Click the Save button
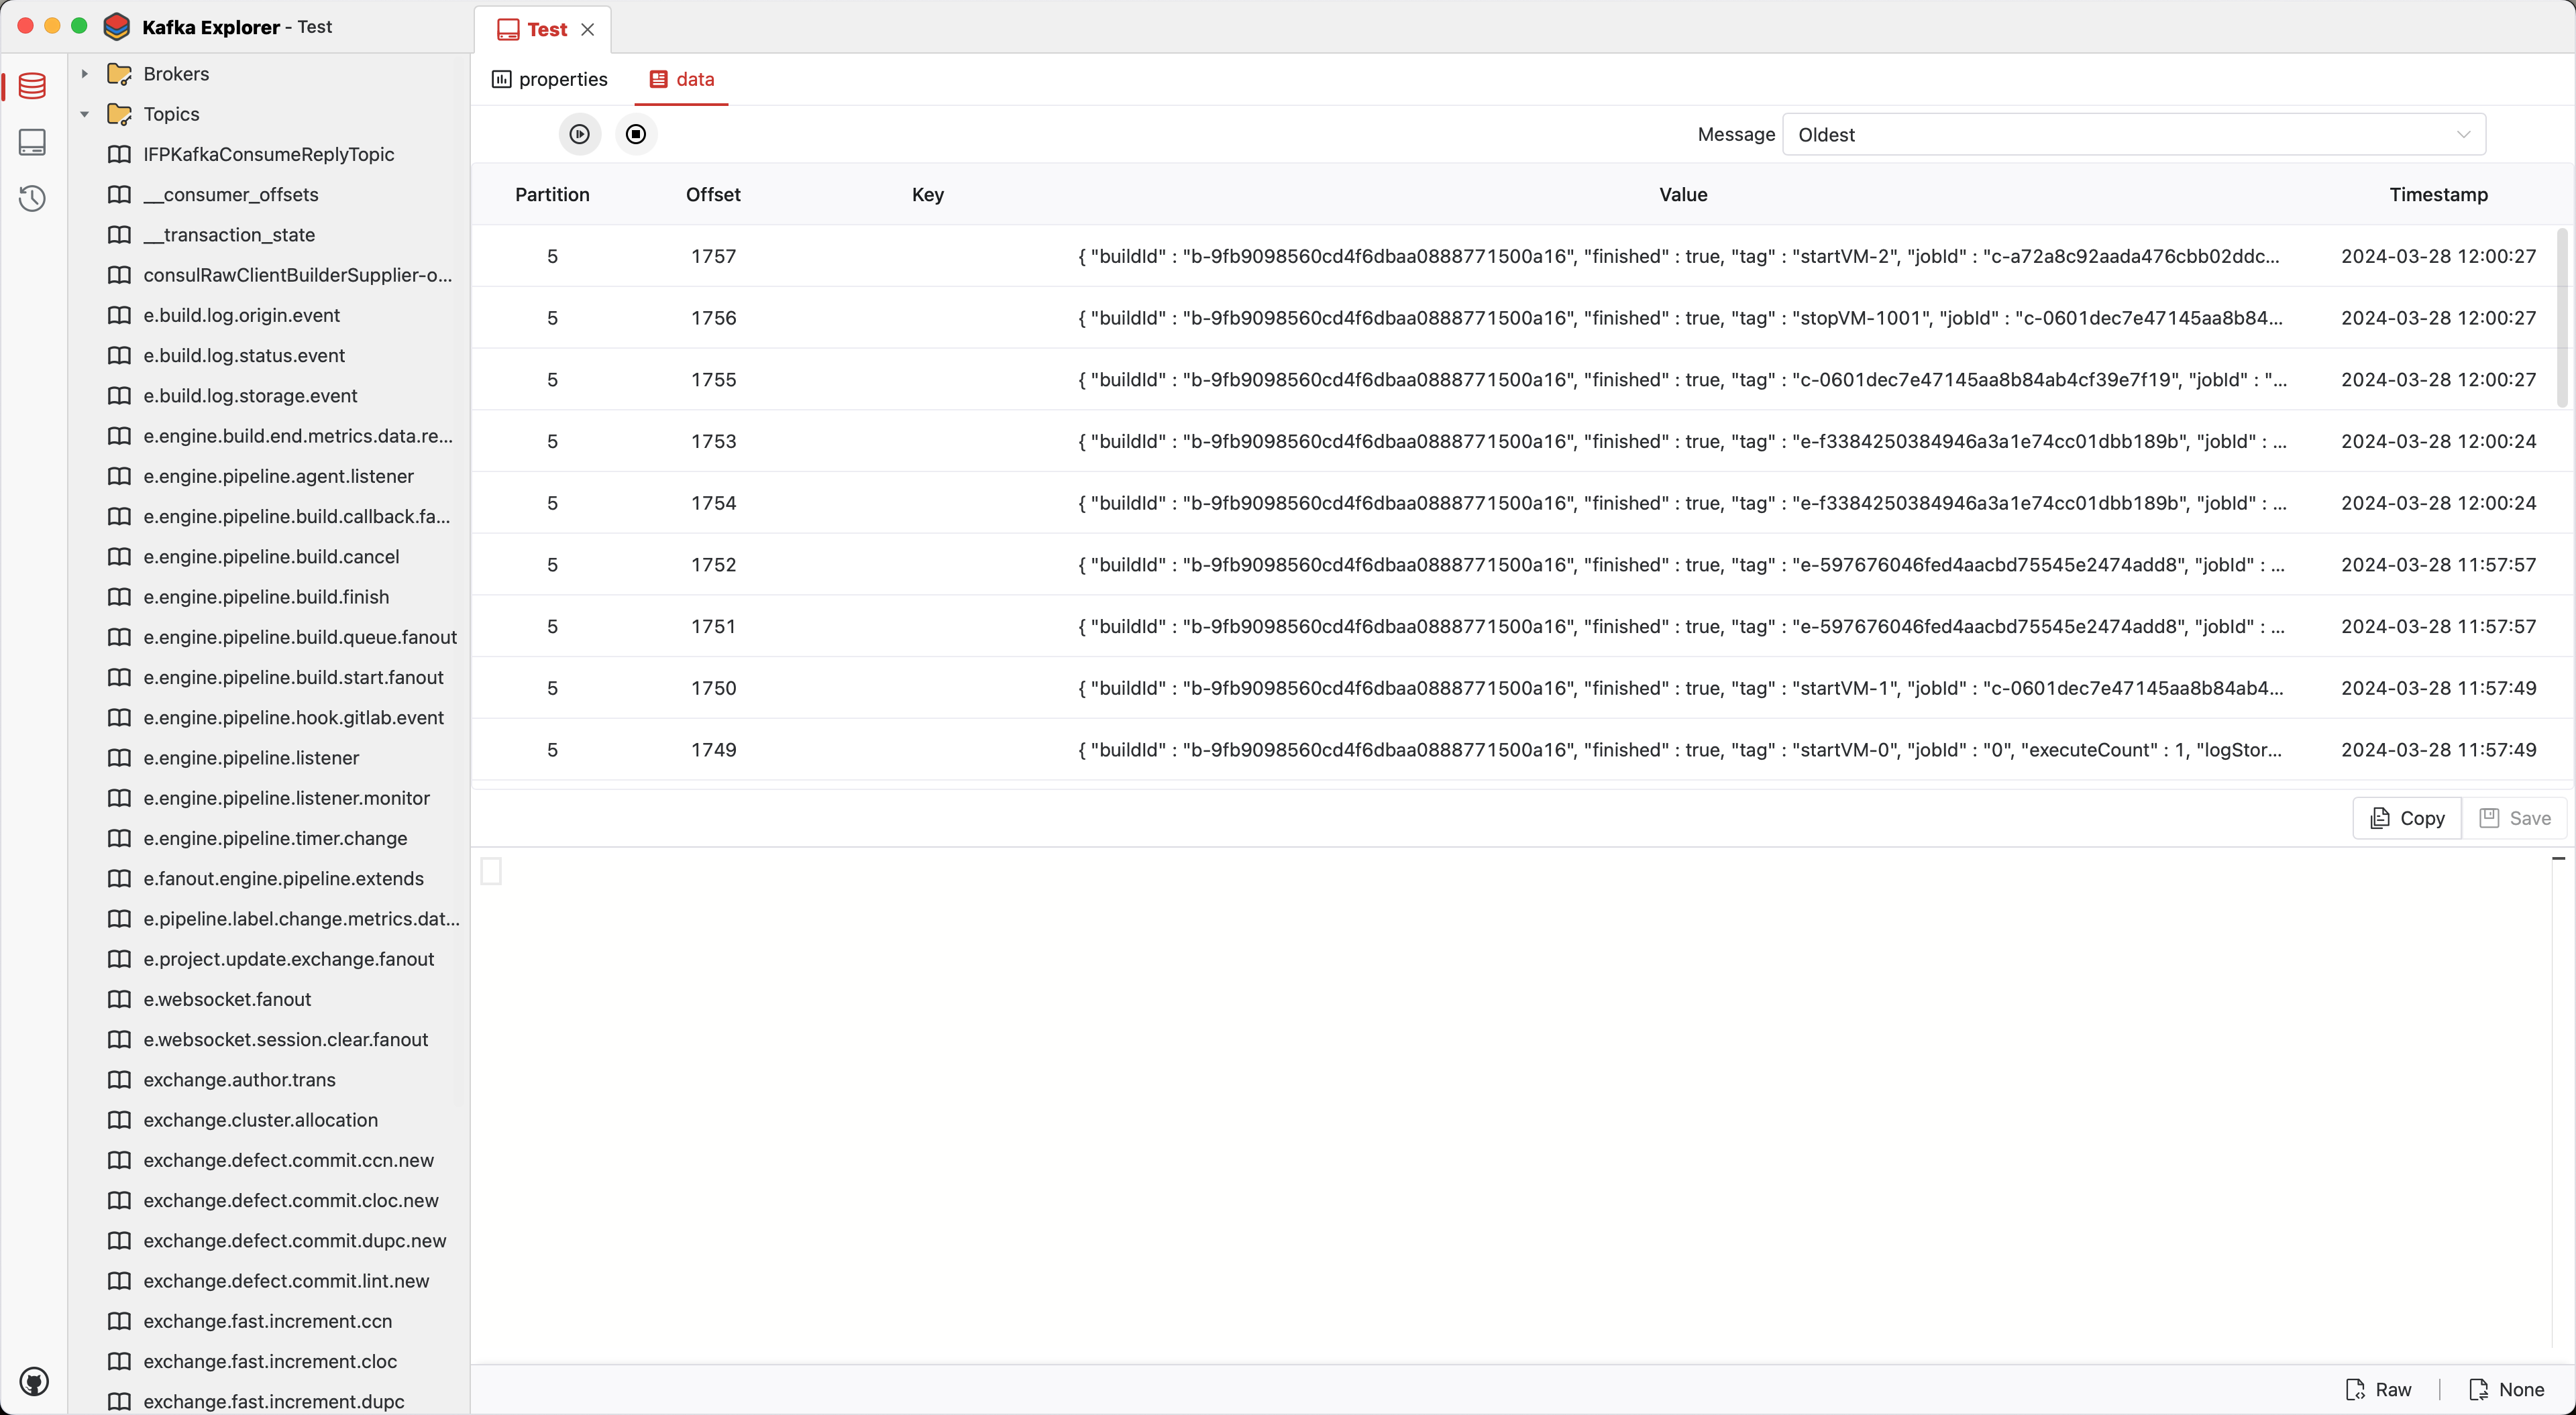The width and height of the screenshot is (2576, 1415). pyautogui.click(x=2515, y=818)
